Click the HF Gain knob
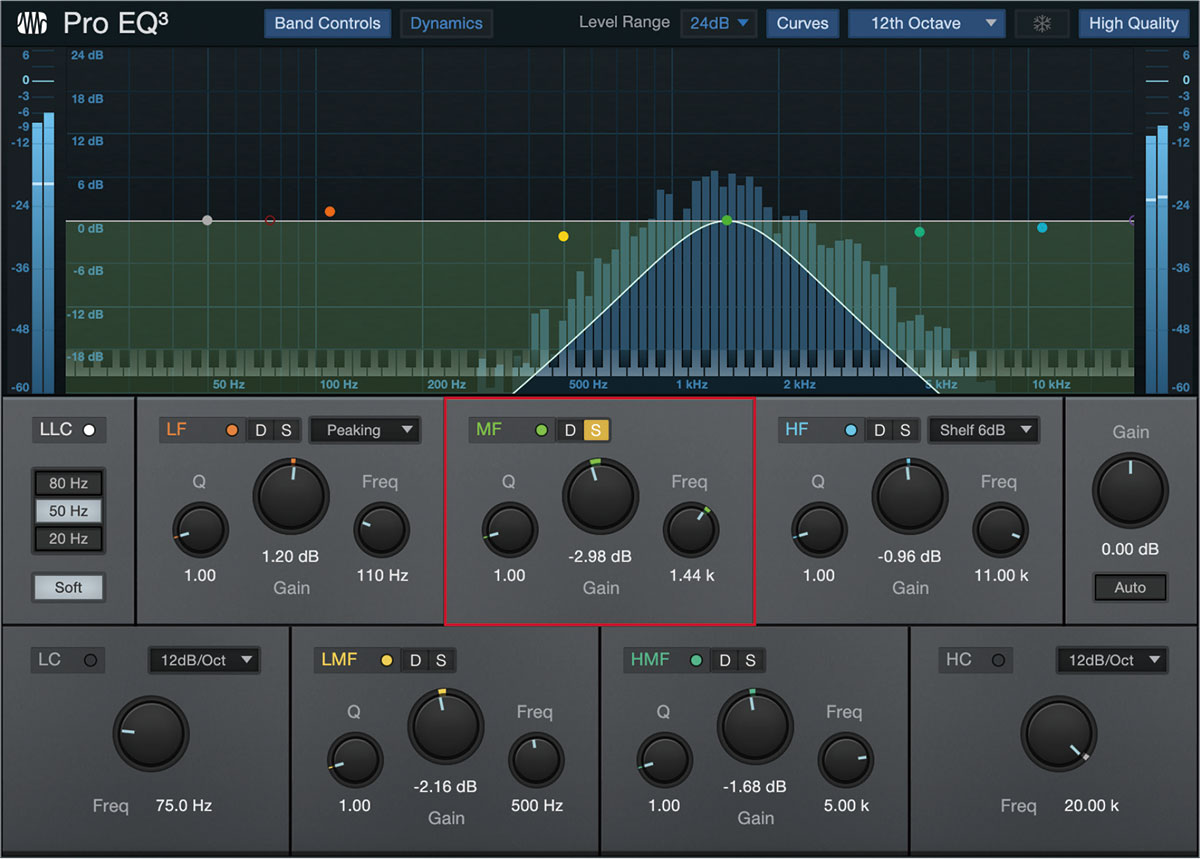 [910, 496]
